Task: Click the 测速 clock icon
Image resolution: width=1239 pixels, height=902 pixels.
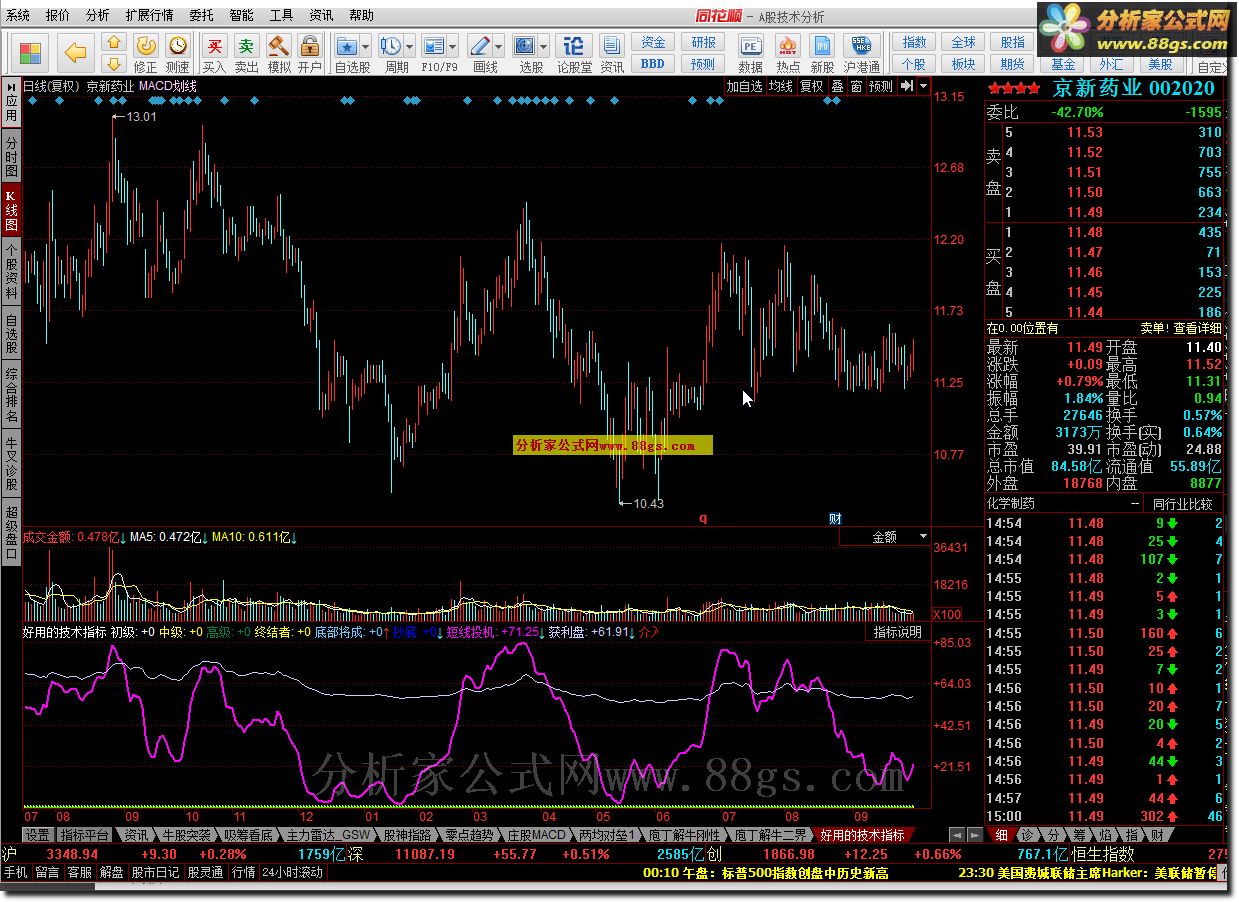Action: [x=177, y=46]
